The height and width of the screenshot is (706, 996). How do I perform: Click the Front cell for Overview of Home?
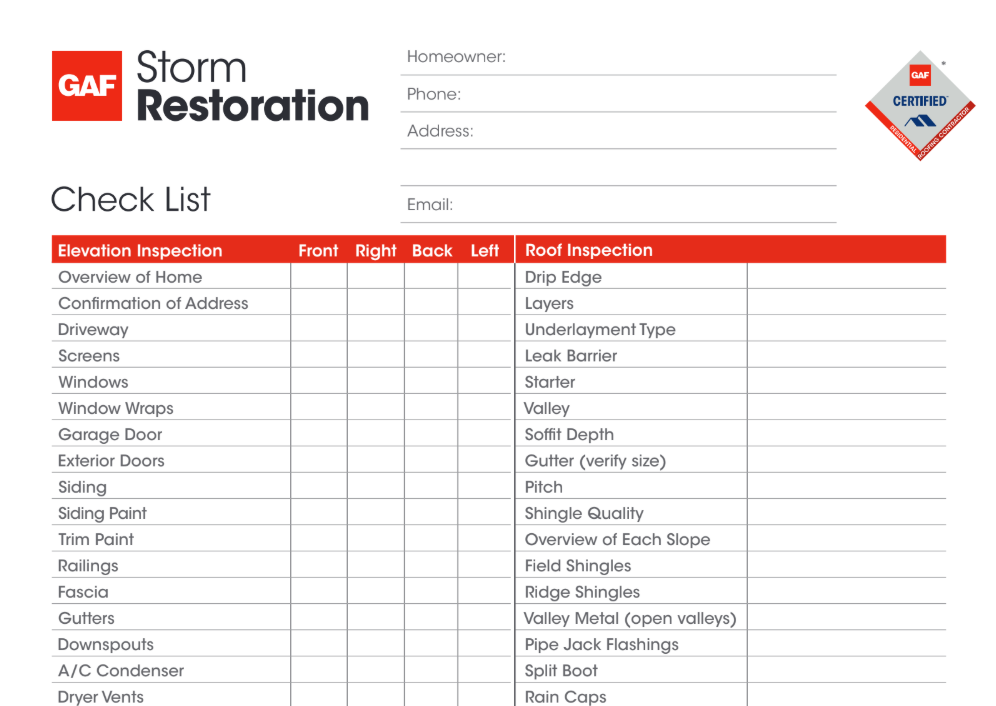pos(319,276)
